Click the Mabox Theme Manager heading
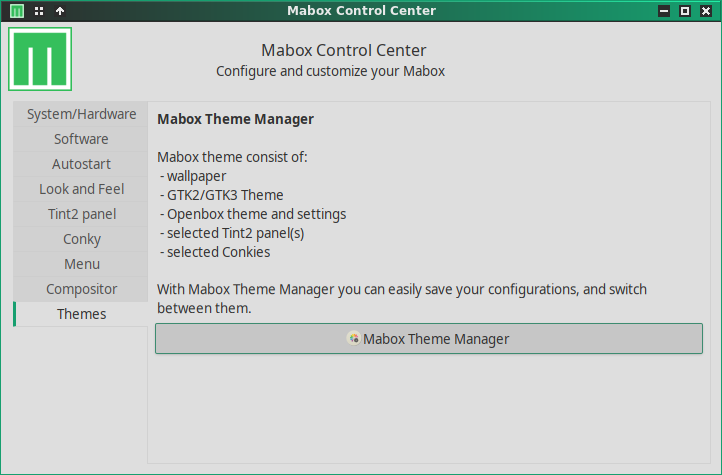The image size is (722, 475). [236, 119]
